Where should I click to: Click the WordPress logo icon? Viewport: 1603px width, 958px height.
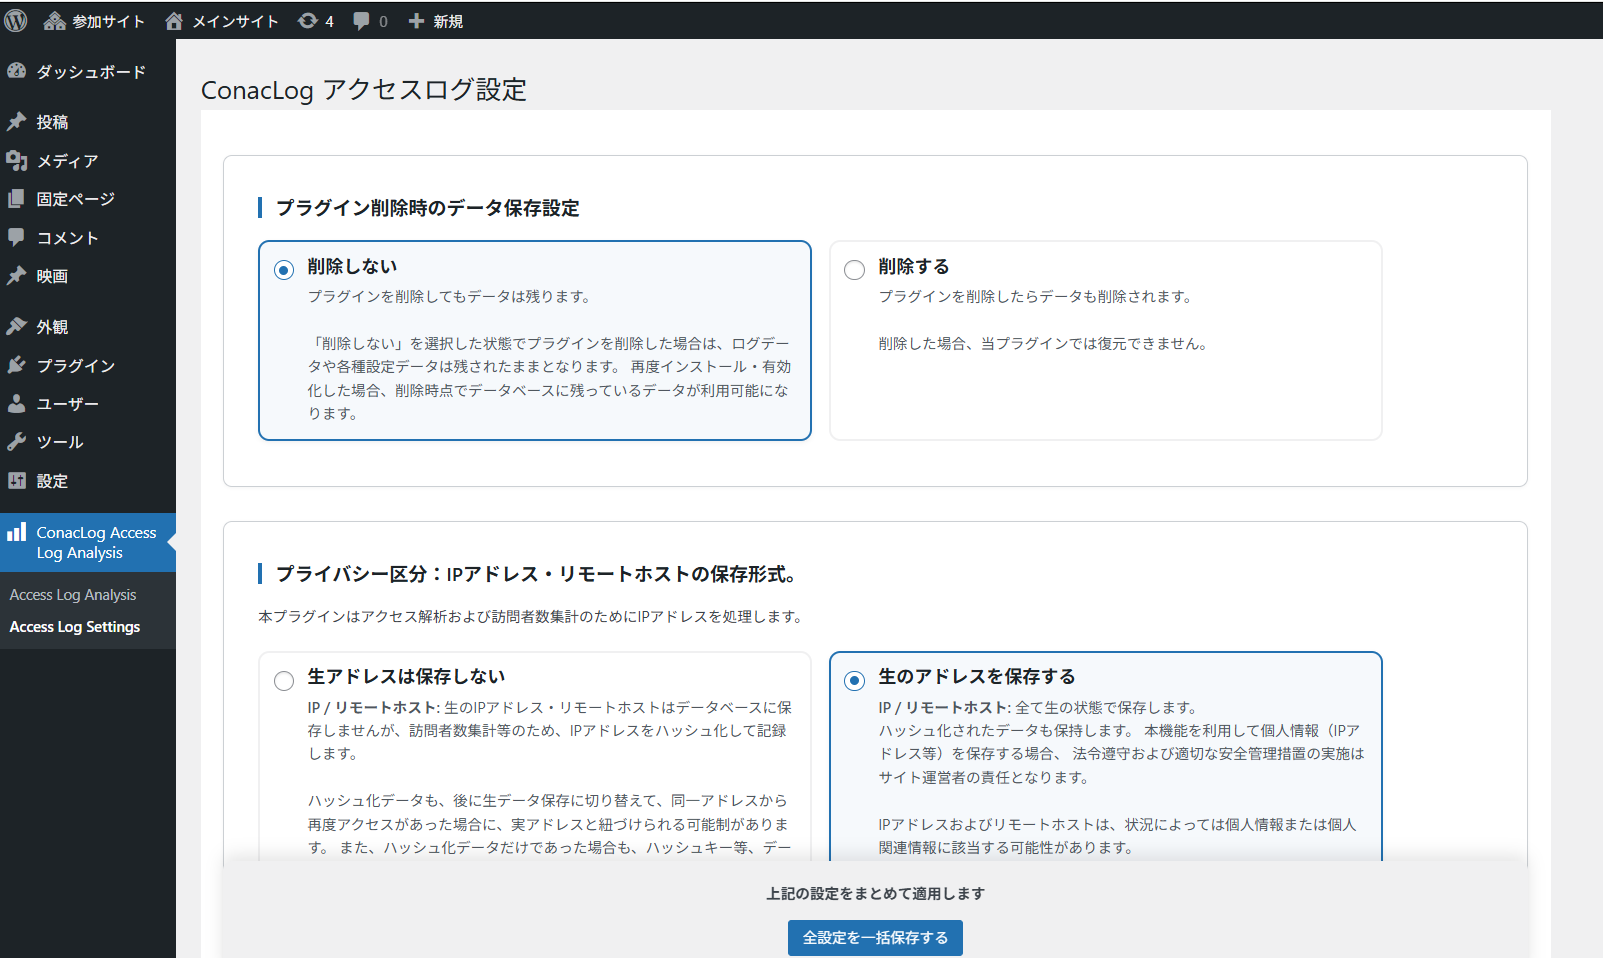click(x=16, y=21)
